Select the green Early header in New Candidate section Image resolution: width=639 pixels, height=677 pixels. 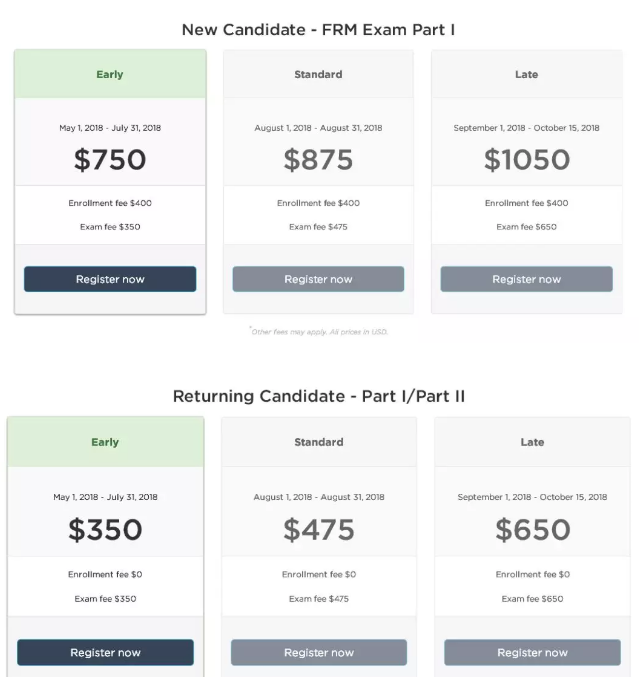(110, 74)
